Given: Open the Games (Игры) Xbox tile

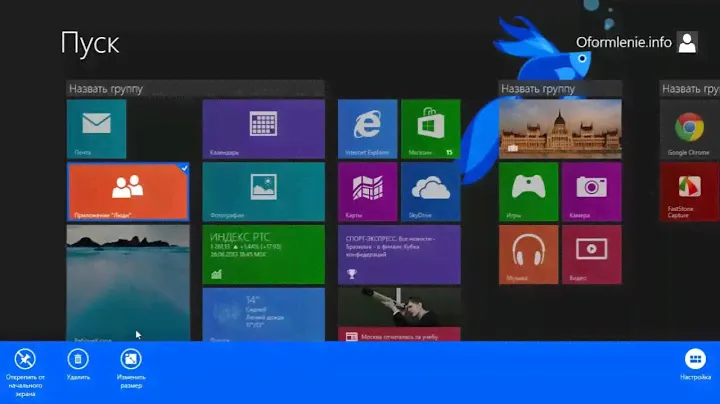Looking at the screenshot, I should 528,190.
